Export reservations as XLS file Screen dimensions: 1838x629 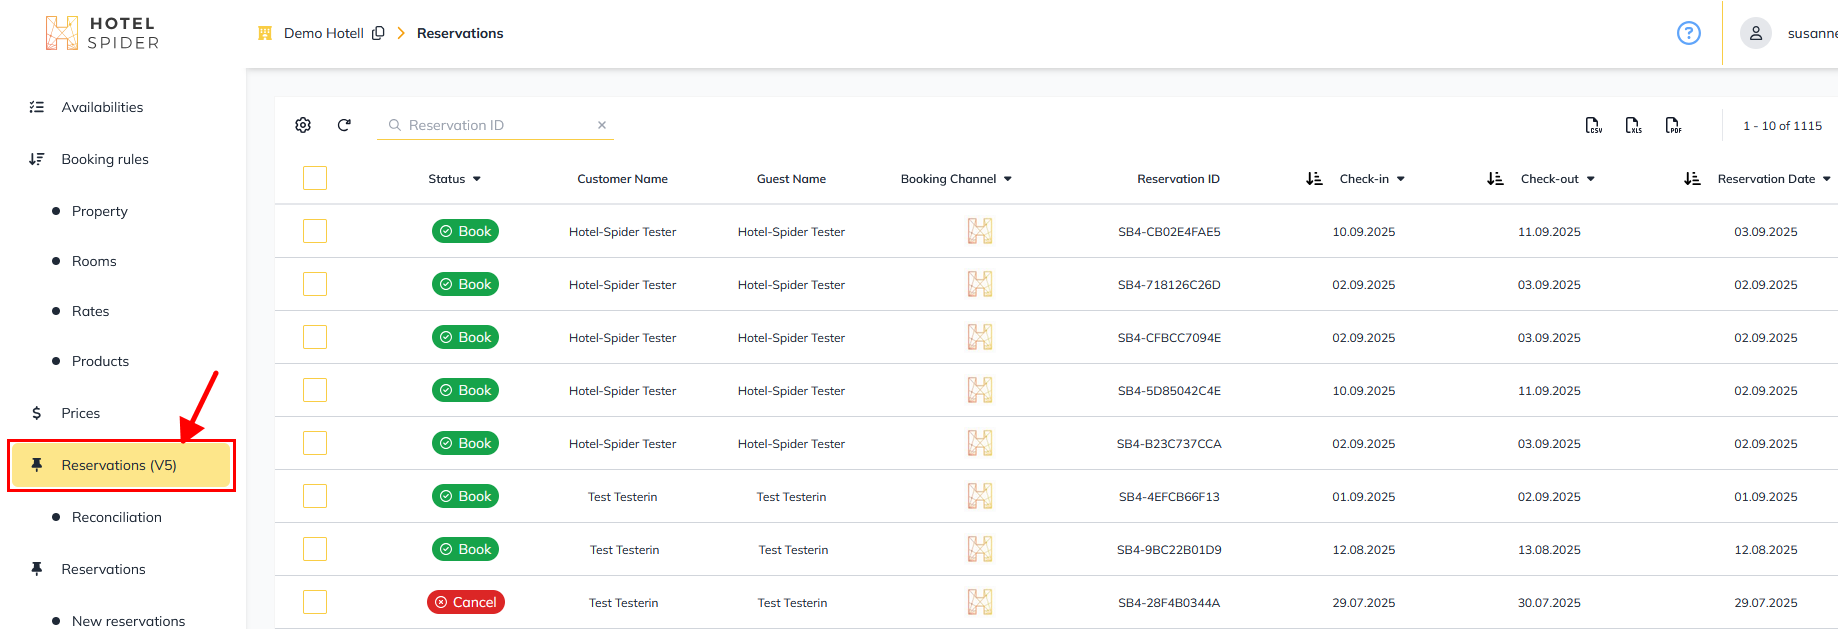point(1633,125)
